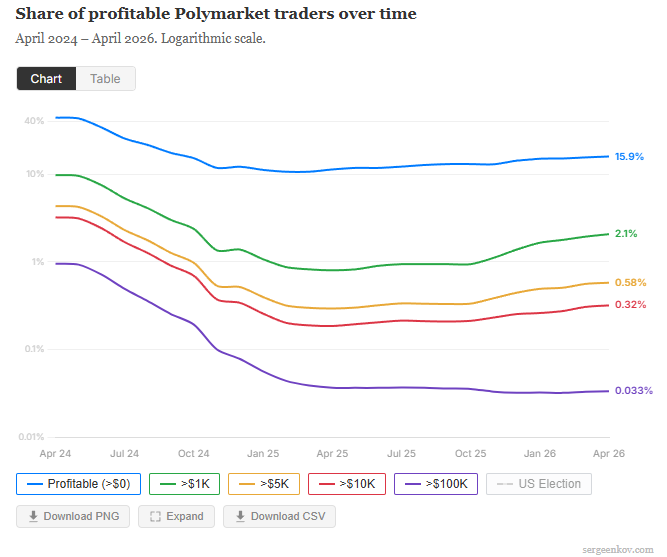The height and width of the screenshot is (557, 667).
Task: Click the 15.9% end-of-line data label
Action: click(x=629, y=157)
